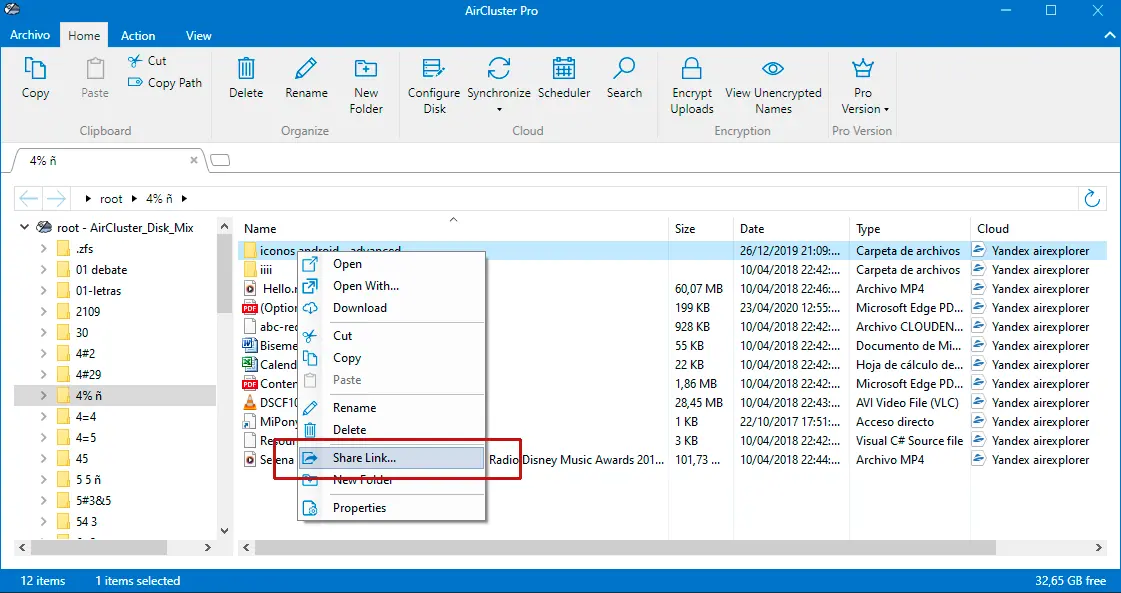Choose Rename in context menu

click(x=392, y=408)
